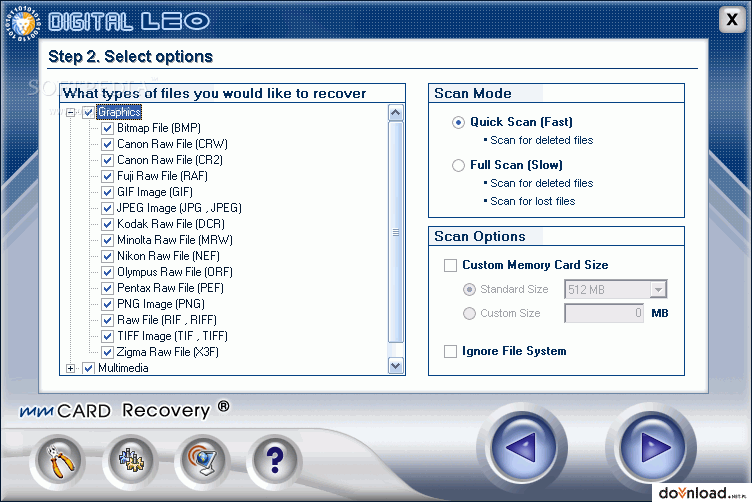The width and height of the screenshot is (752, 502).
Task: Select the PNG Image (PNG) label
Action: 161,304
